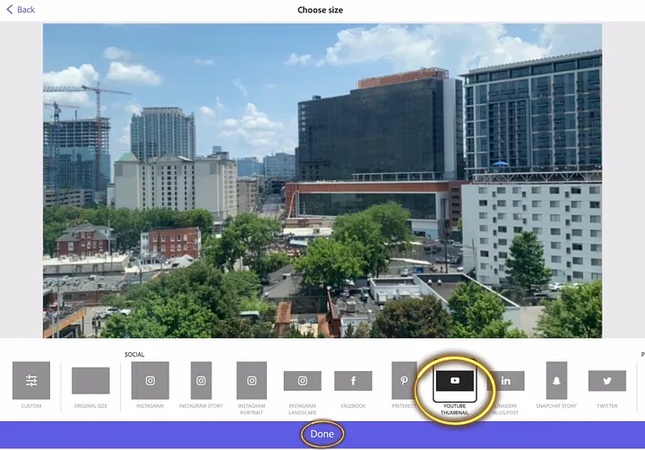Select the Pinterest size preset

(404, 381)
